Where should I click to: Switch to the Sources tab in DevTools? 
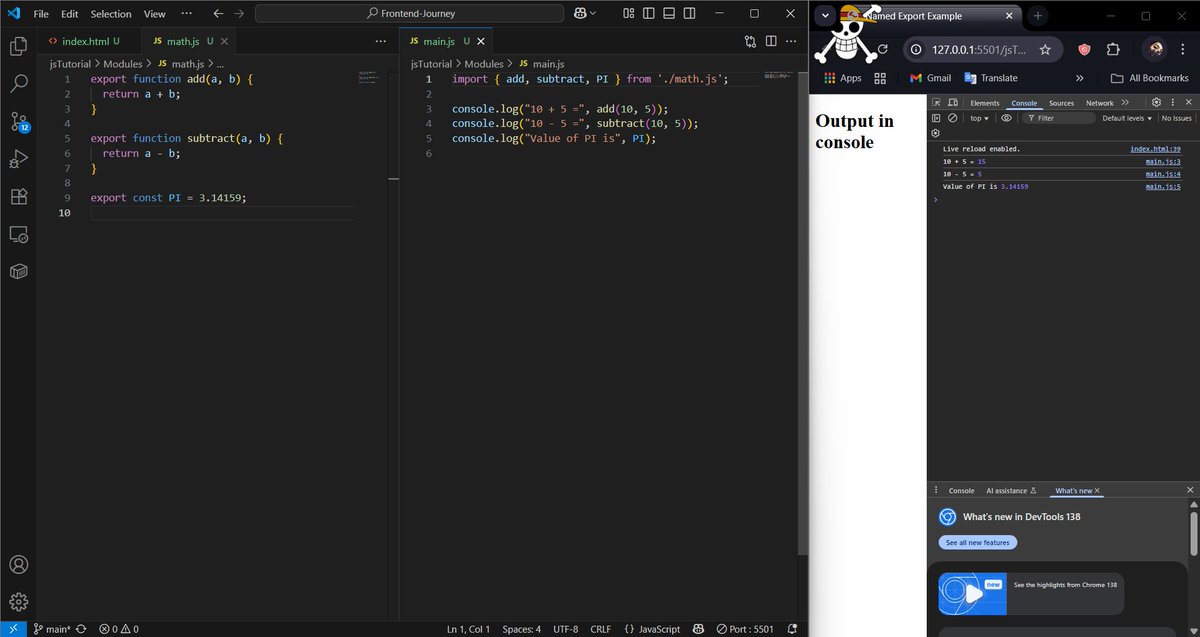pos(1061,103)
